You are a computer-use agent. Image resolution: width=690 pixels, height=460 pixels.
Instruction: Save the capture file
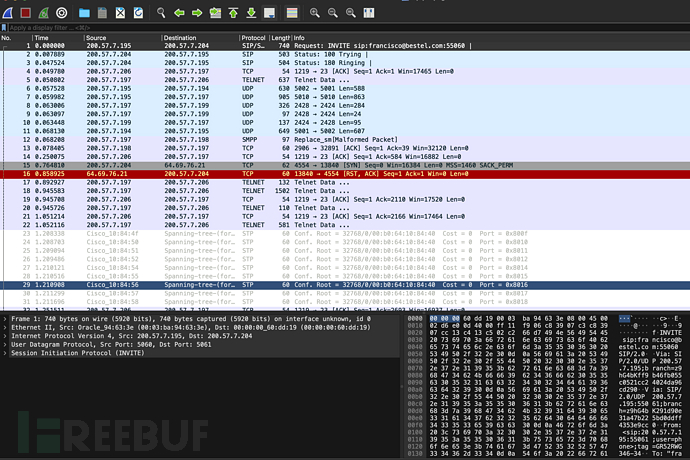pos(102,13)
